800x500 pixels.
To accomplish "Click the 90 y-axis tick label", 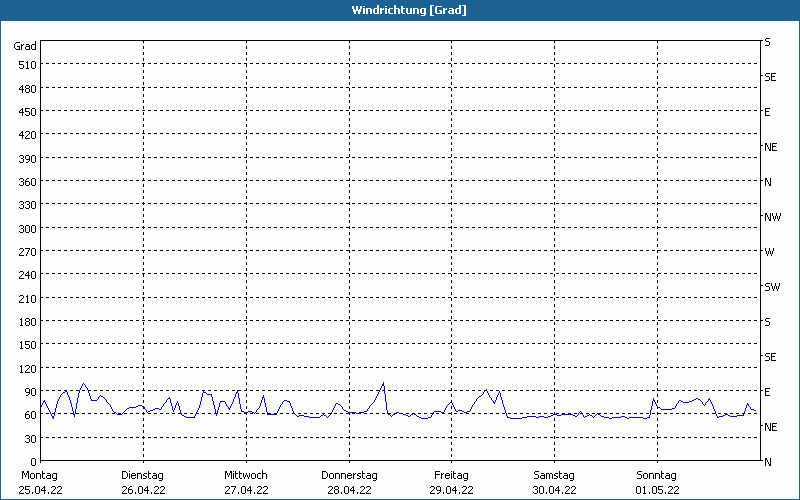I will click(31, 392).
